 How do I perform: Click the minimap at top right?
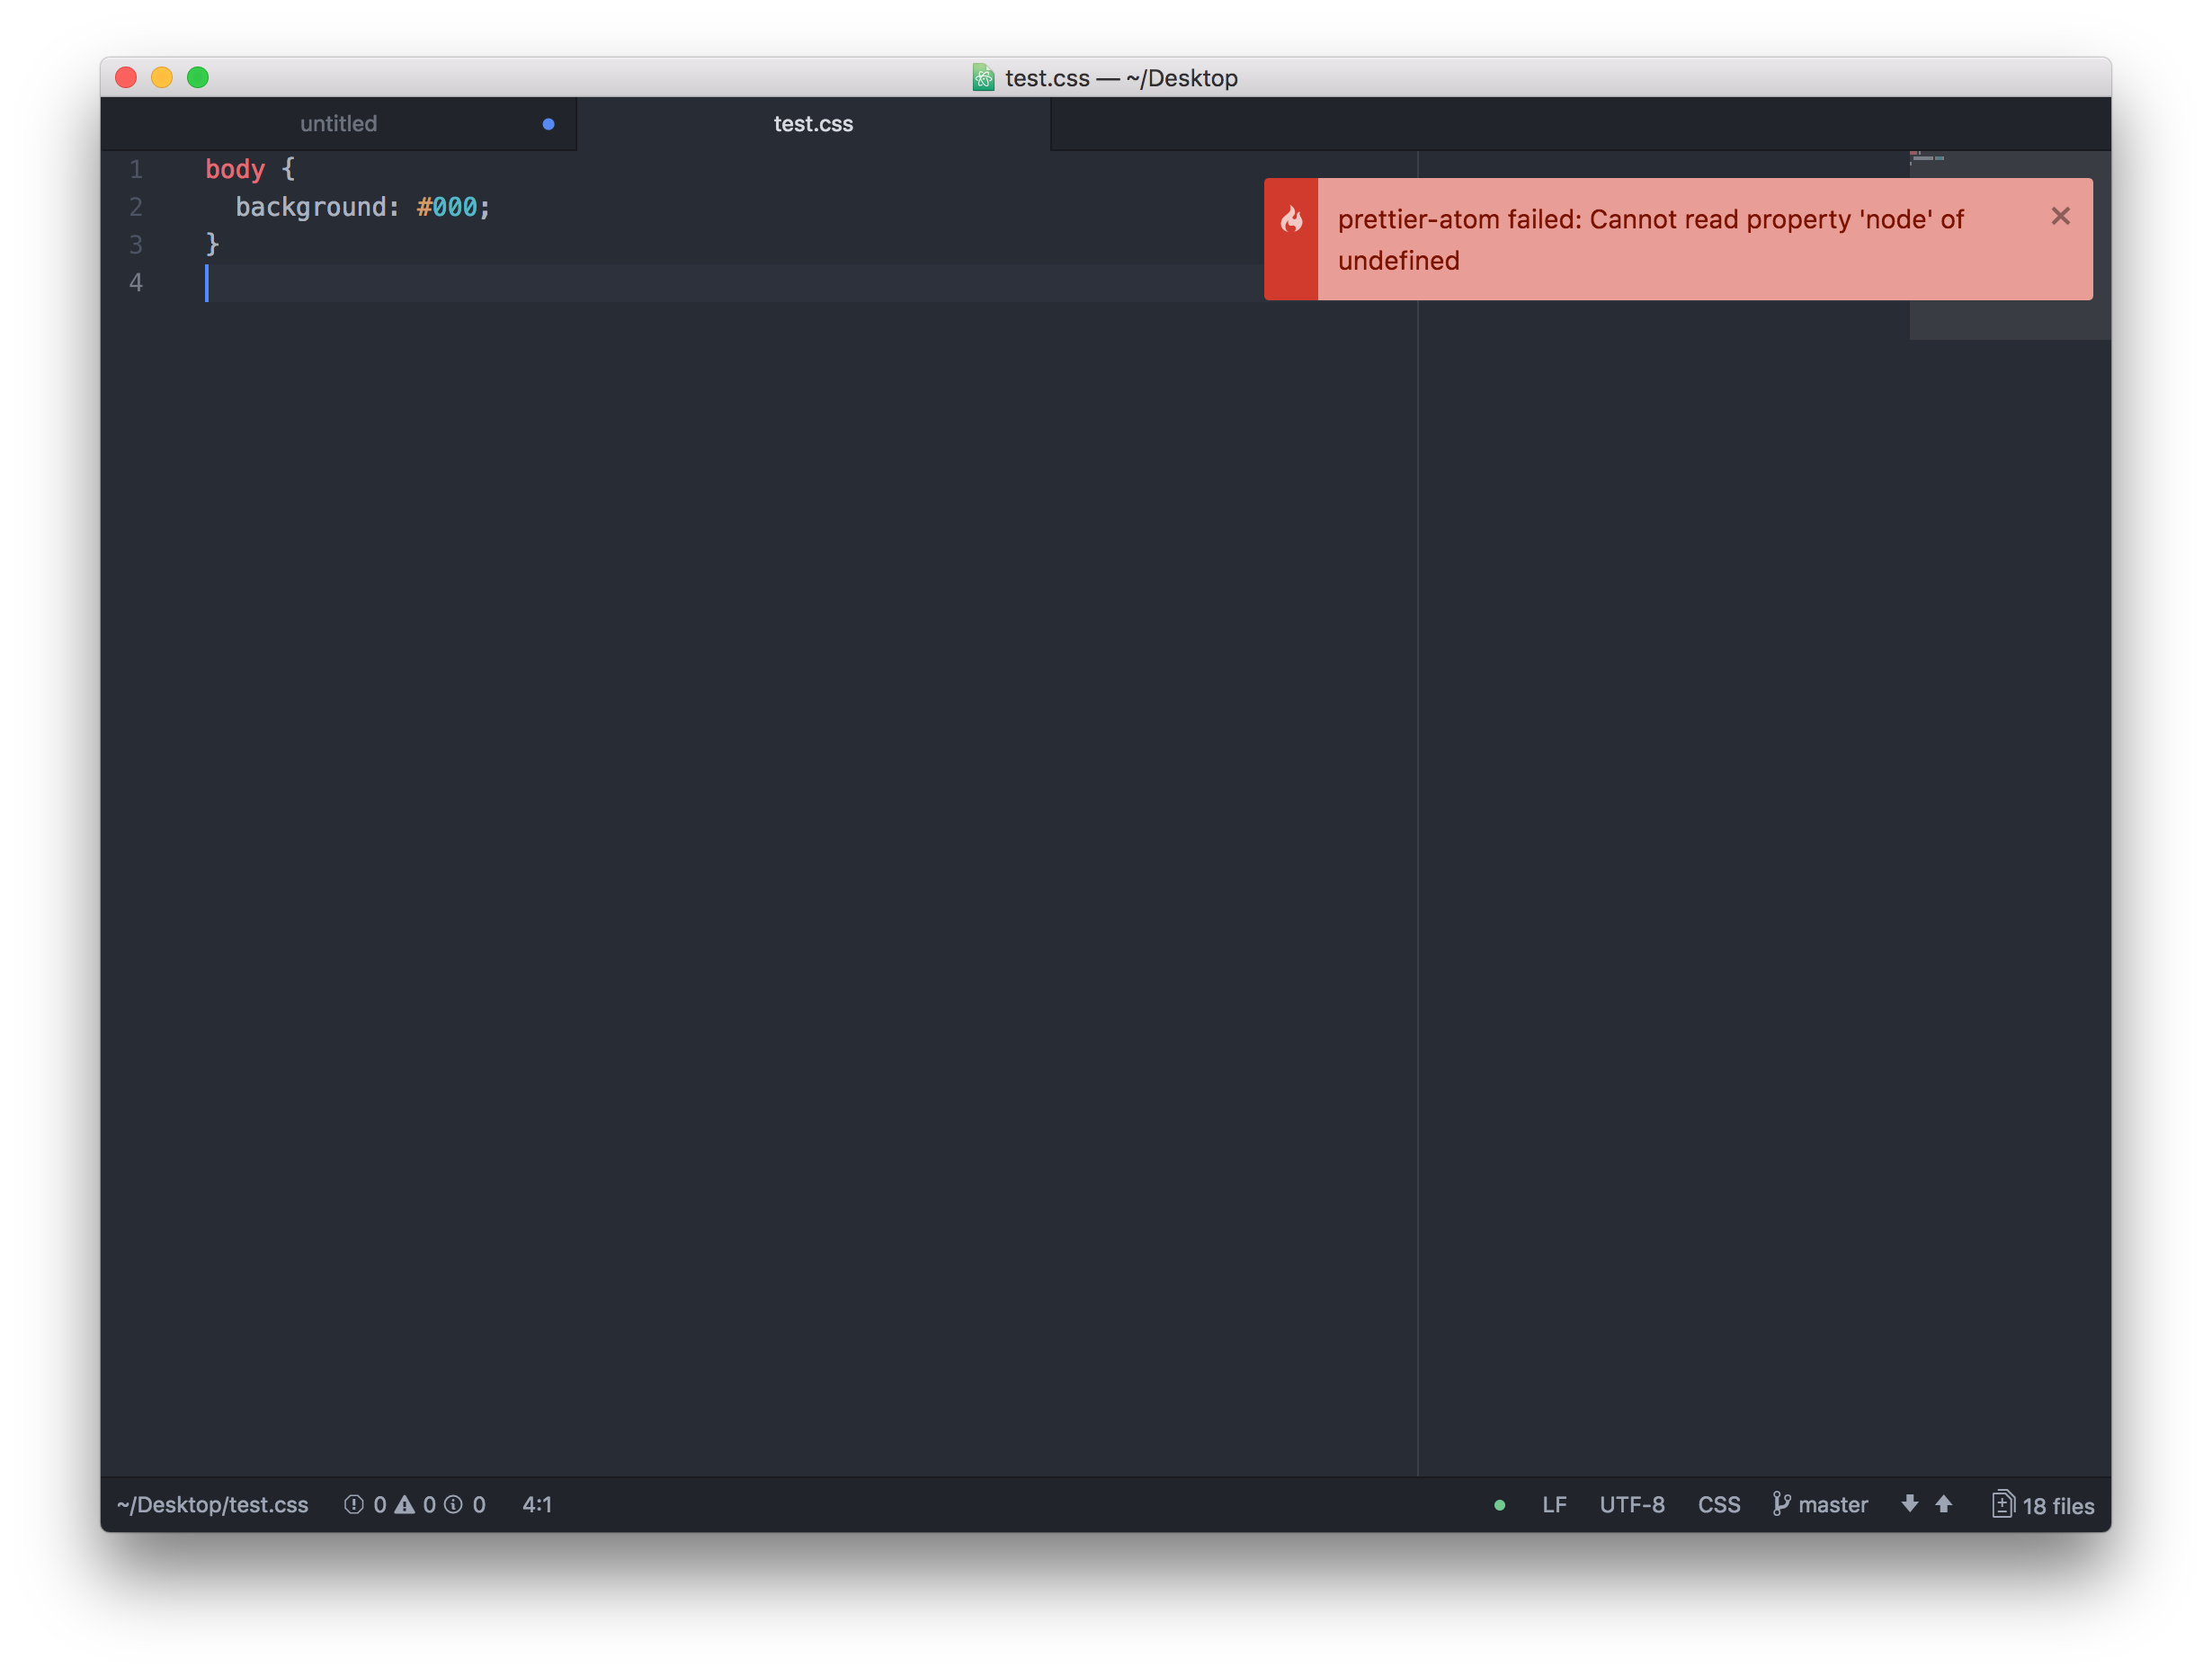(x=2009, y=245)
